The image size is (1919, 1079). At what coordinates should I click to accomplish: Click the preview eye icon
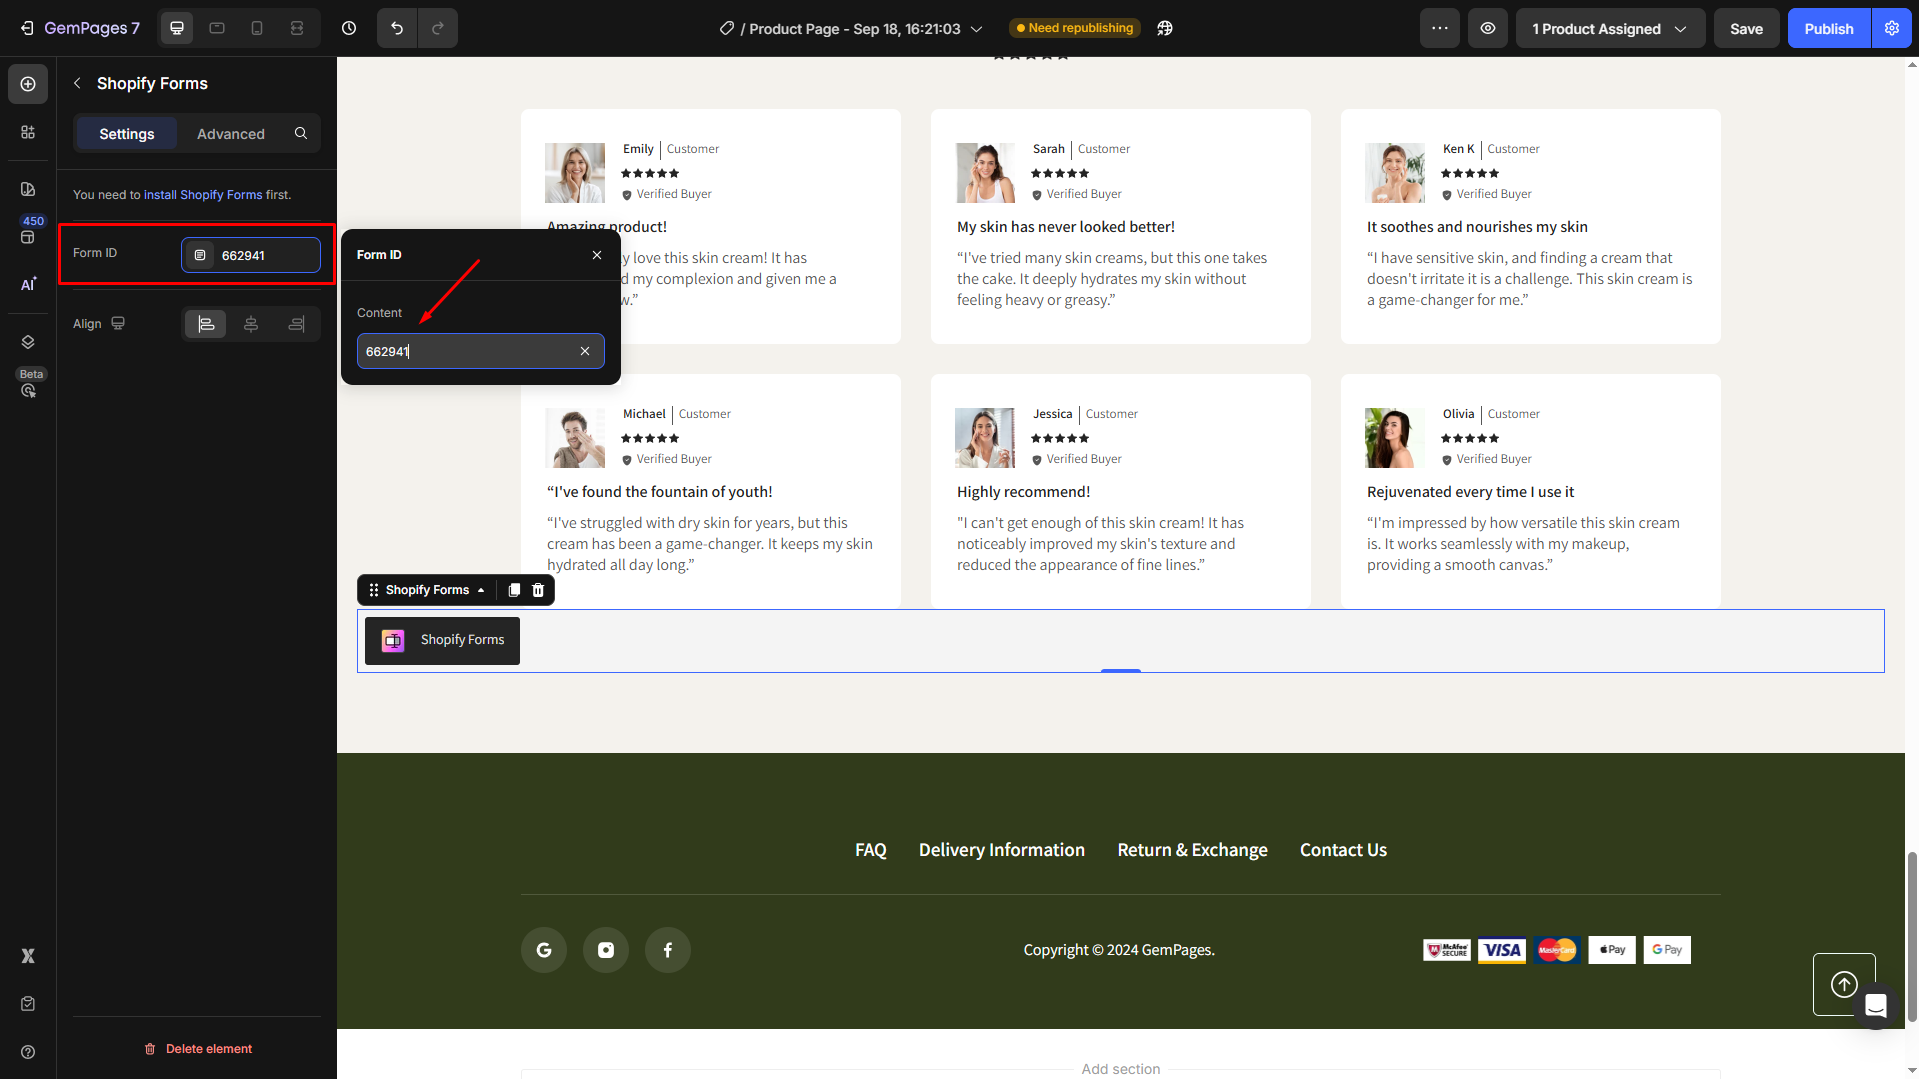click(1488, 28)
